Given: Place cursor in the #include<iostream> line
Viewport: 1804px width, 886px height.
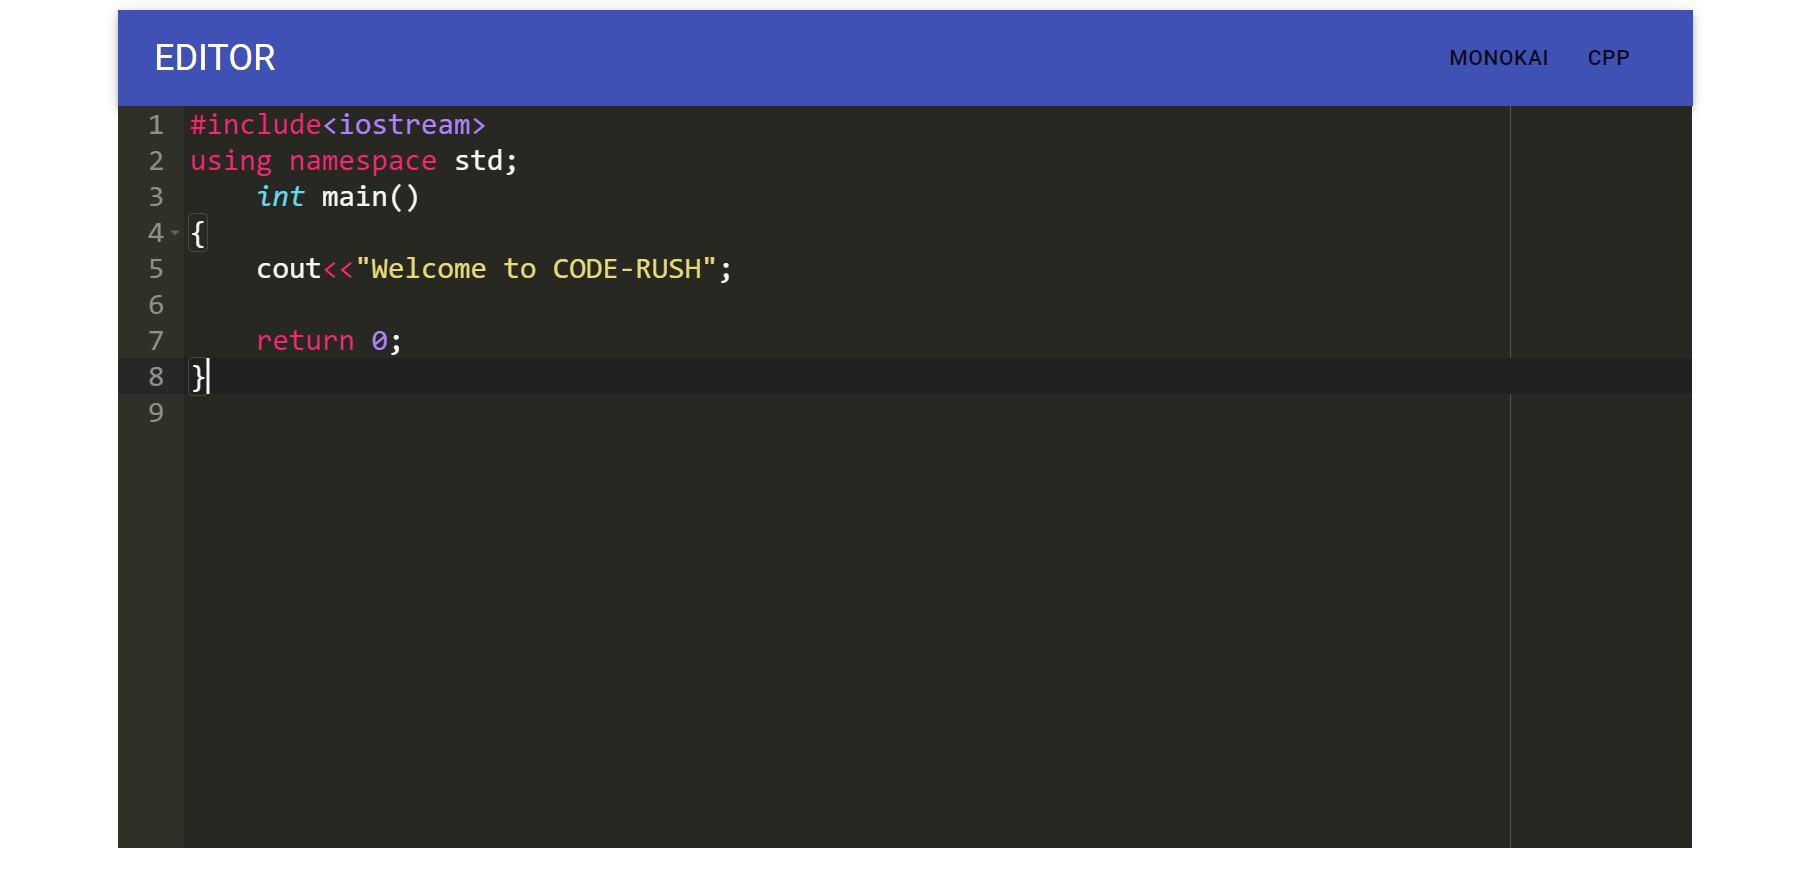Looking at the screenshot, I should [x=337, y=125].
